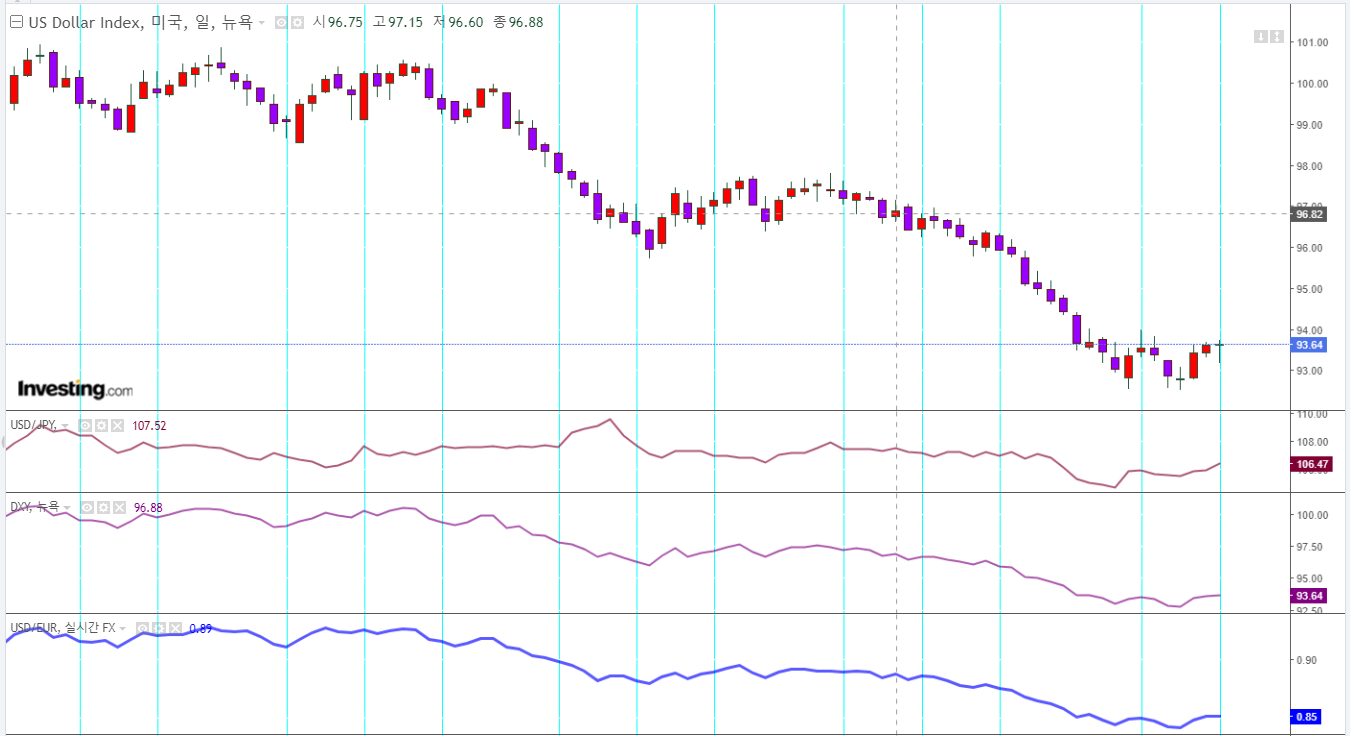
Task: Open the USD/EUR 실시간 FX dropdown arrow
Action: click(x=123, y=629)
